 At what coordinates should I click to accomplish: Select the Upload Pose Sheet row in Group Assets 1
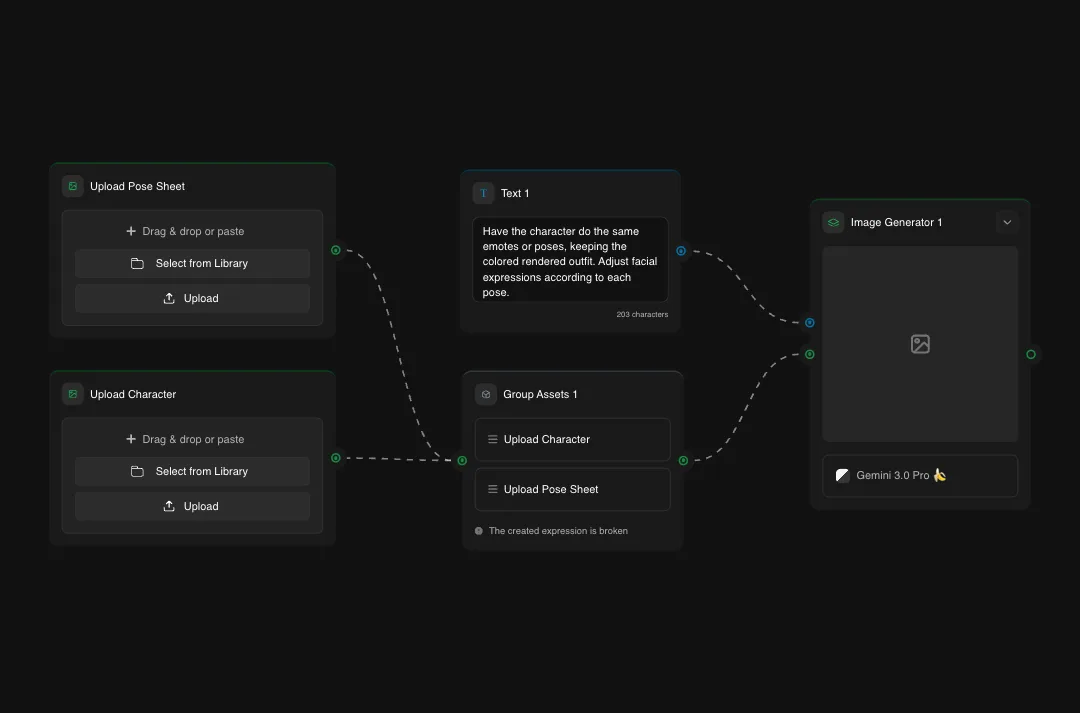tap(572, 489)
